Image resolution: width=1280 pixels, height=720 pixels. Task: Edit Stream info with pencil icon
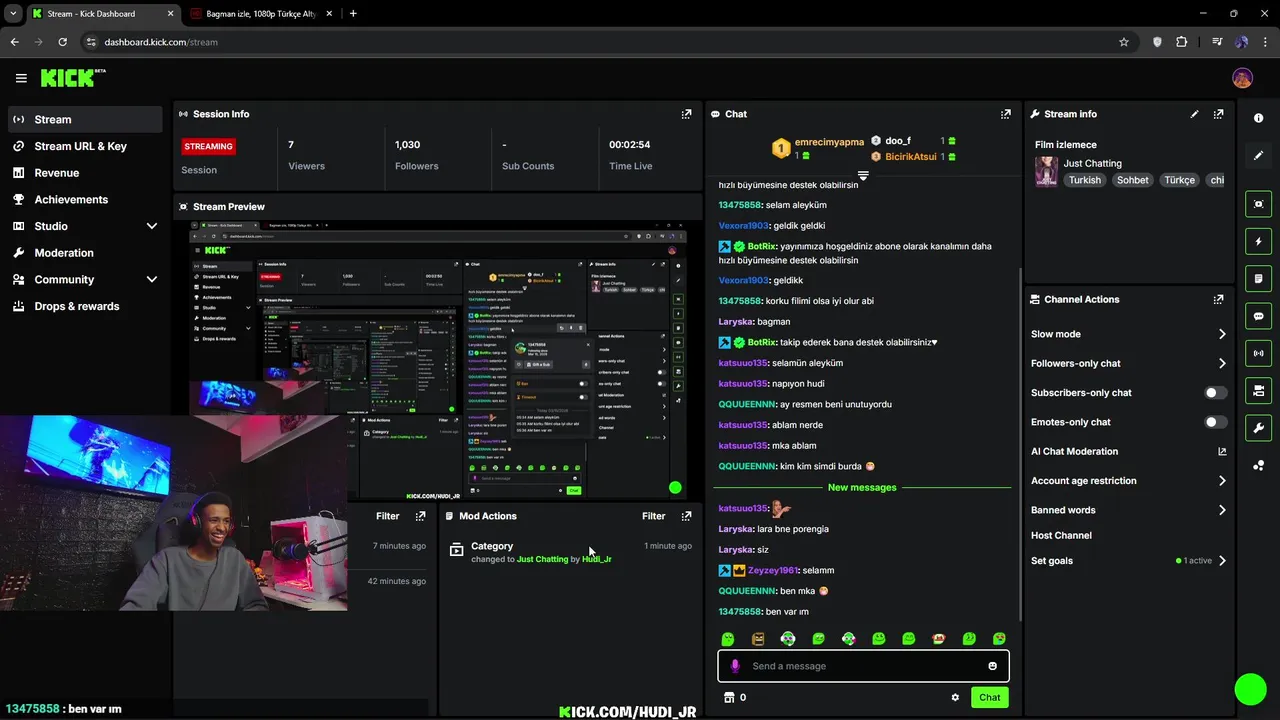point(1194,114)
